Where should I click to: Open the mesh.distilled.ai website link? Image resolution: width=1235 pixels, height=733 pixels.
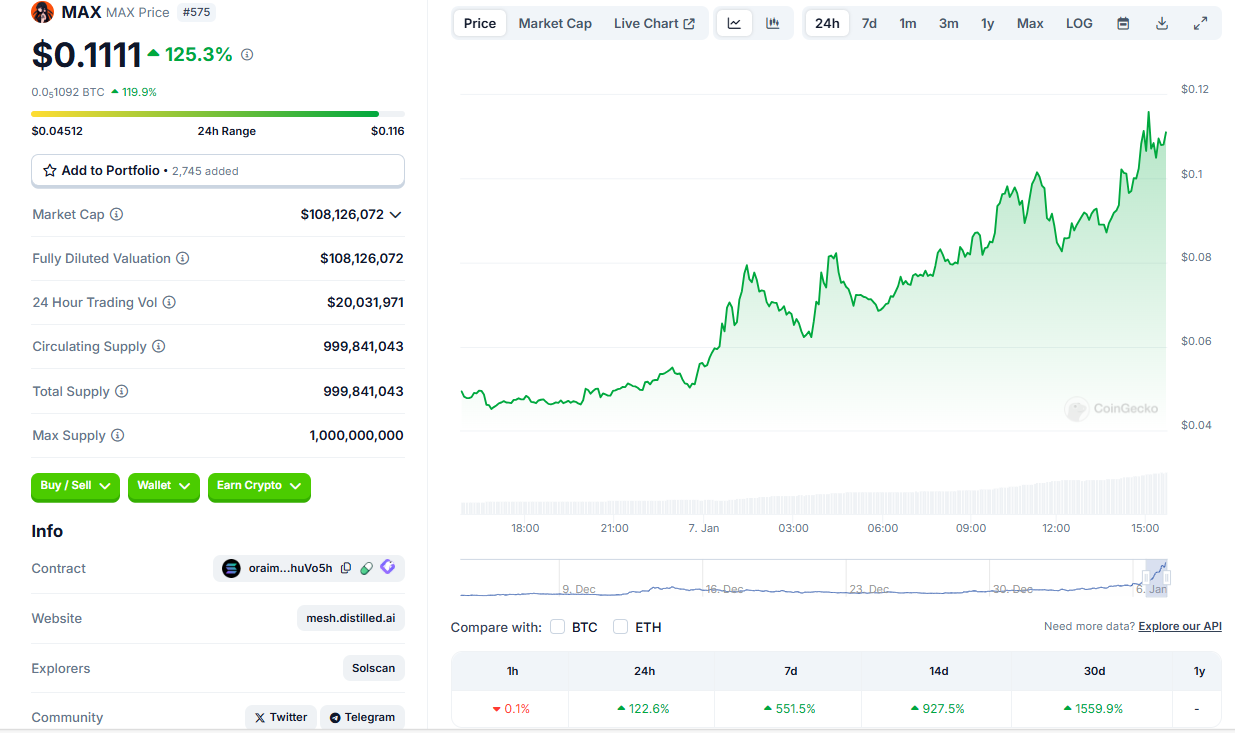pos(350,618)
